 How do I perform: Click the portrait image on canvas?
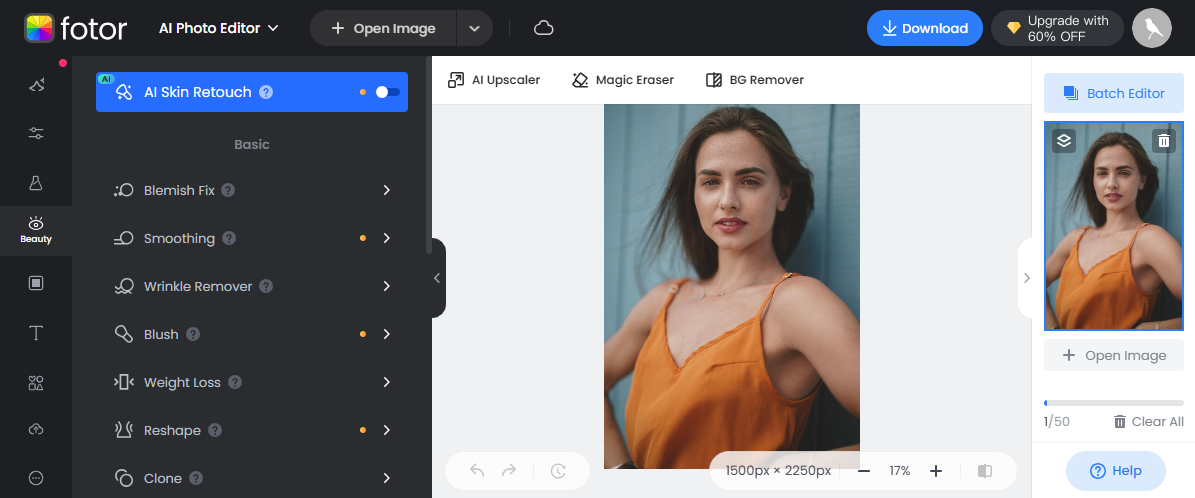(x=732, y=286)
